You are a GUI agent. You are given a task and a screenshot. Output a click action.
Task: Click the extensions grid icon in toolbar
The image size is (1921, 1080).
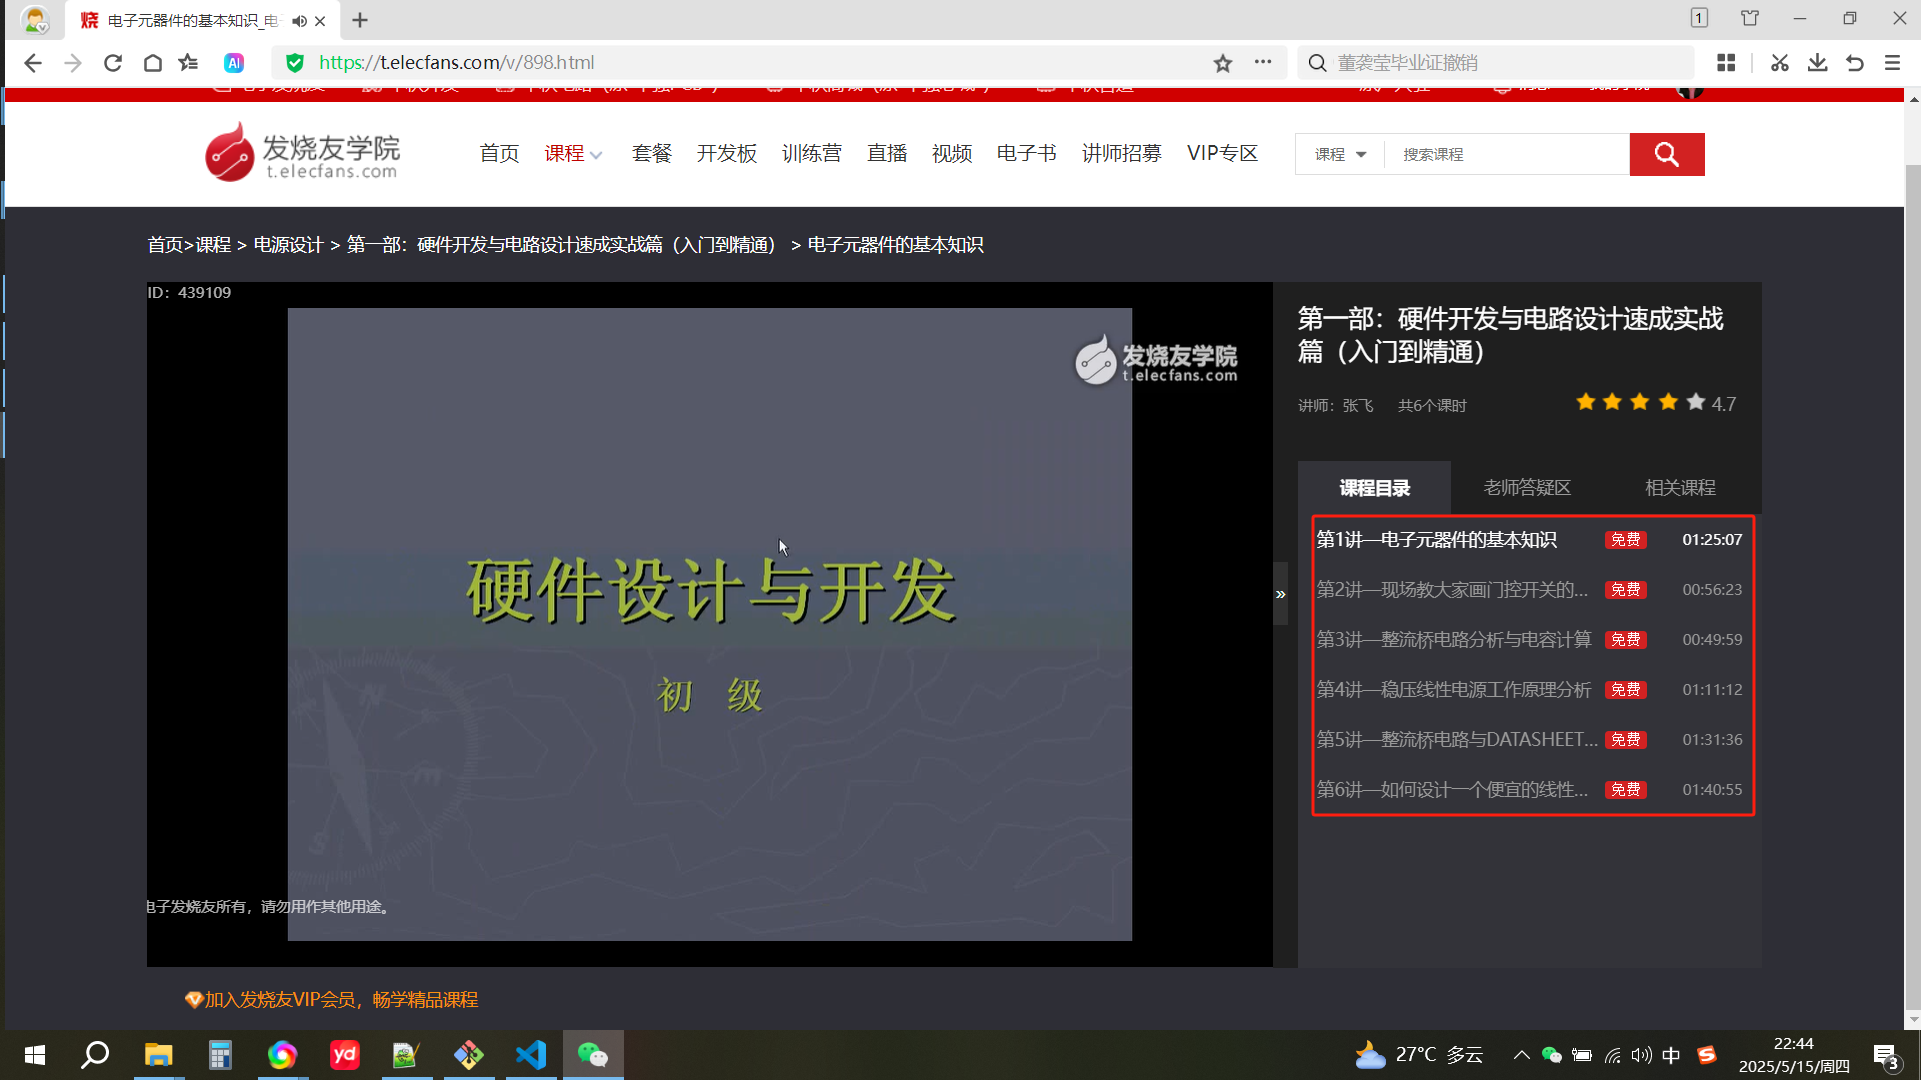pos(1725,62)
